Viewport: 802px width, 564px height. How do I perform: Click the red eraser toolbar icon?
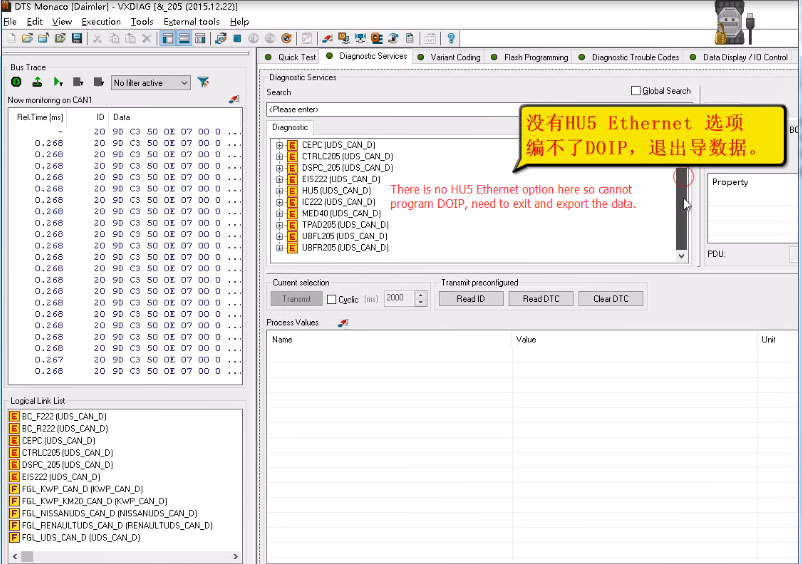[327, 38]
